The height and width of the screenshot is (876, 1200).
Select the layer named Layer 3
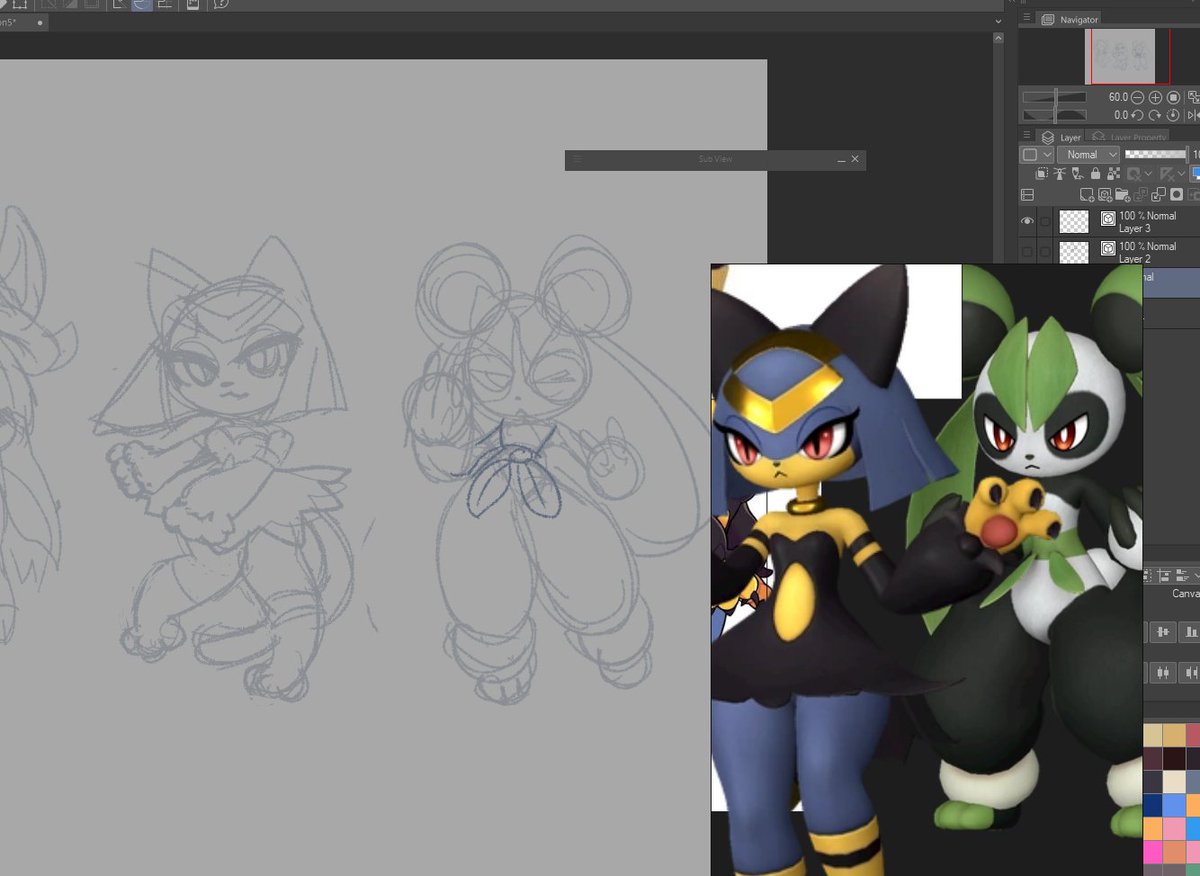[x=1134, y=229]
